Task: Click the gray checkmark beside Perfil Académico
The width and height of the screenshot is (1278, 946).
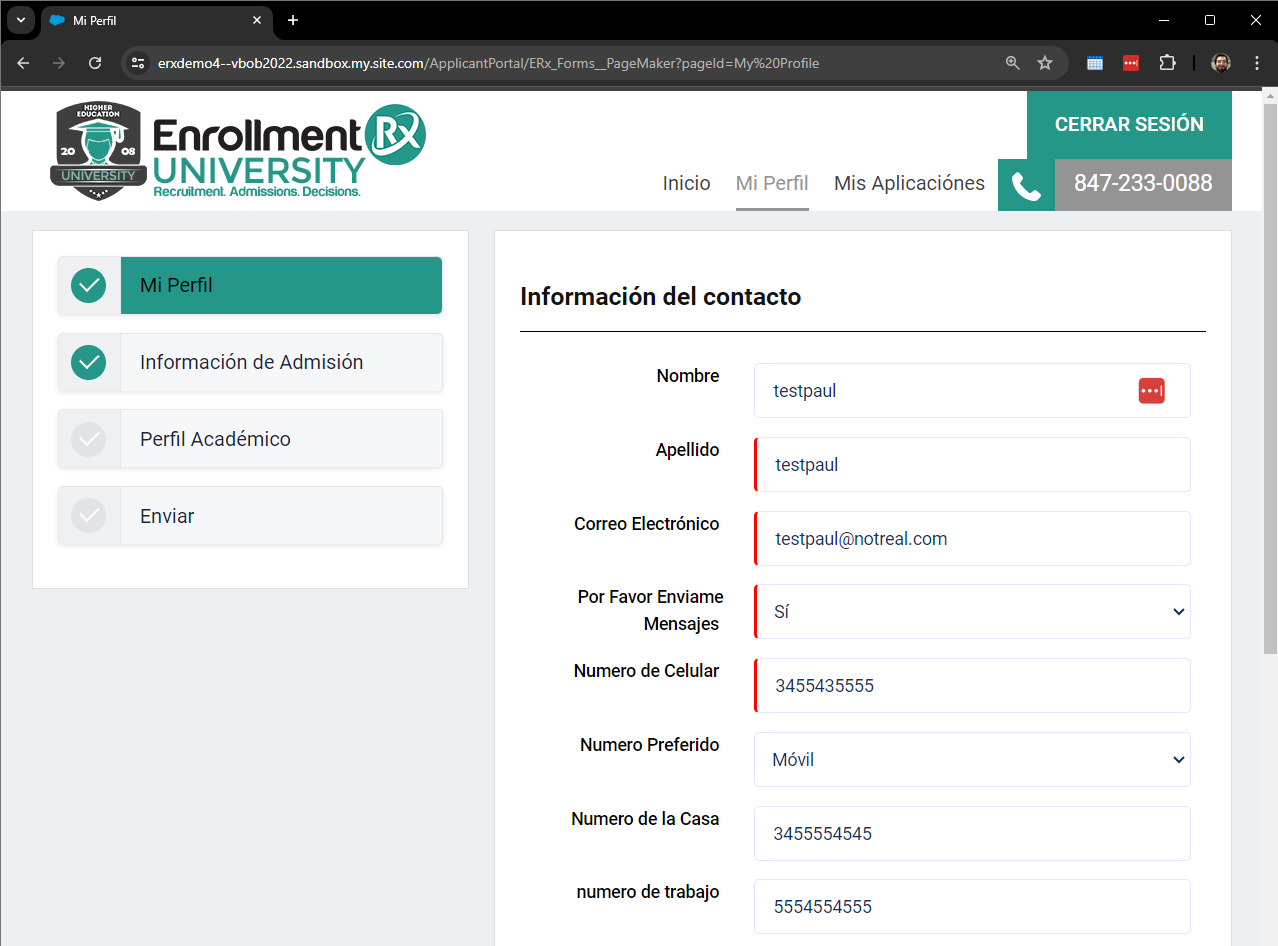Action: (x=89, y=439)
